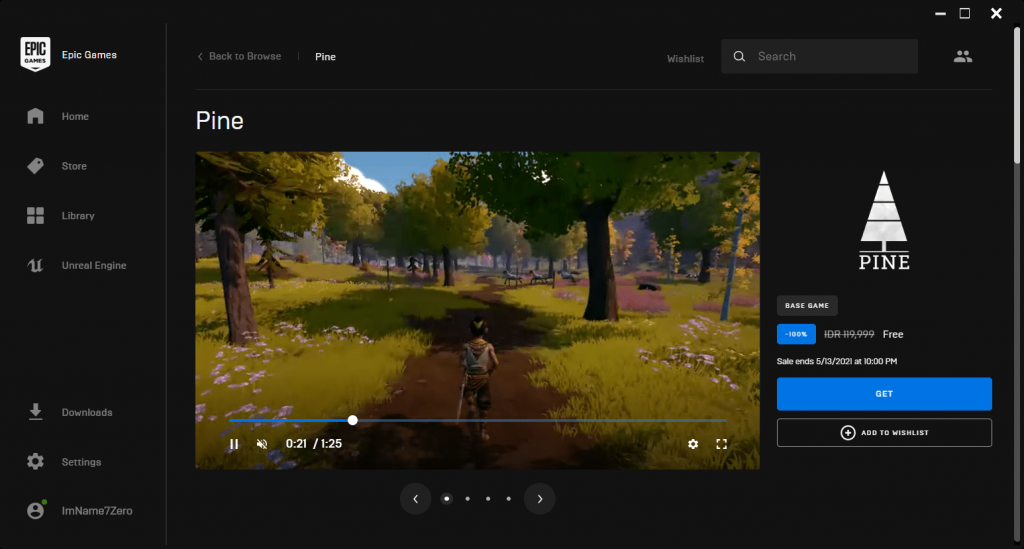Click the 0:21 / 1:25 timestamp
Viewport: 1024px width, 549px height.
[x=314, y=443]
